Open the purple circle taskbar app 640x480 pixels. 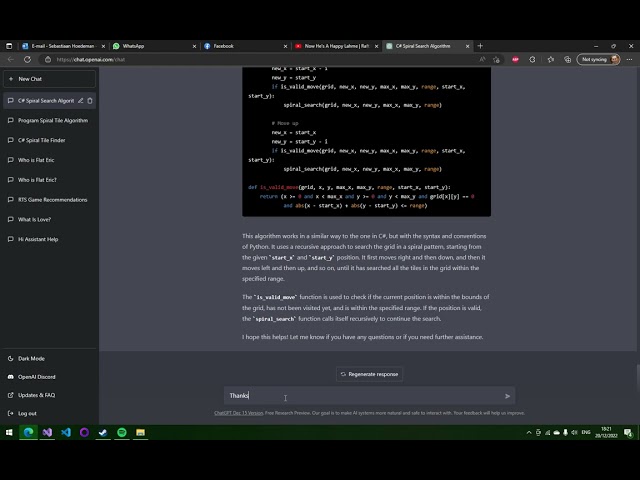[84, 432]
